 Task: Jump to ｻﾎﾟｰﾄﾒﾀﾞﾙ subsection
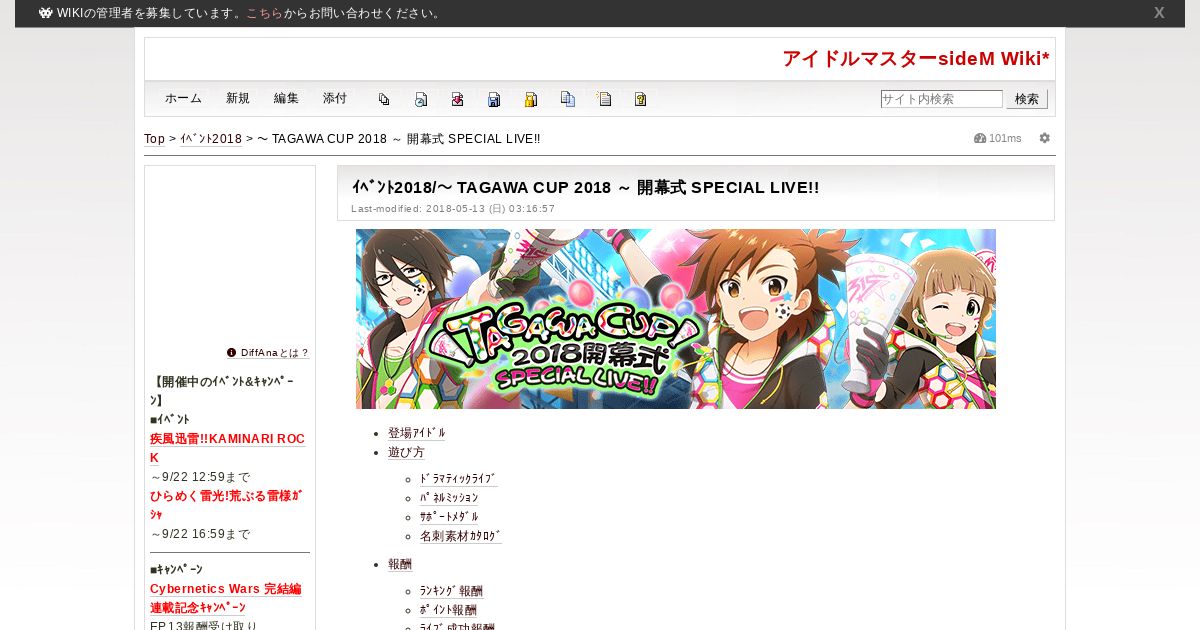449,517
